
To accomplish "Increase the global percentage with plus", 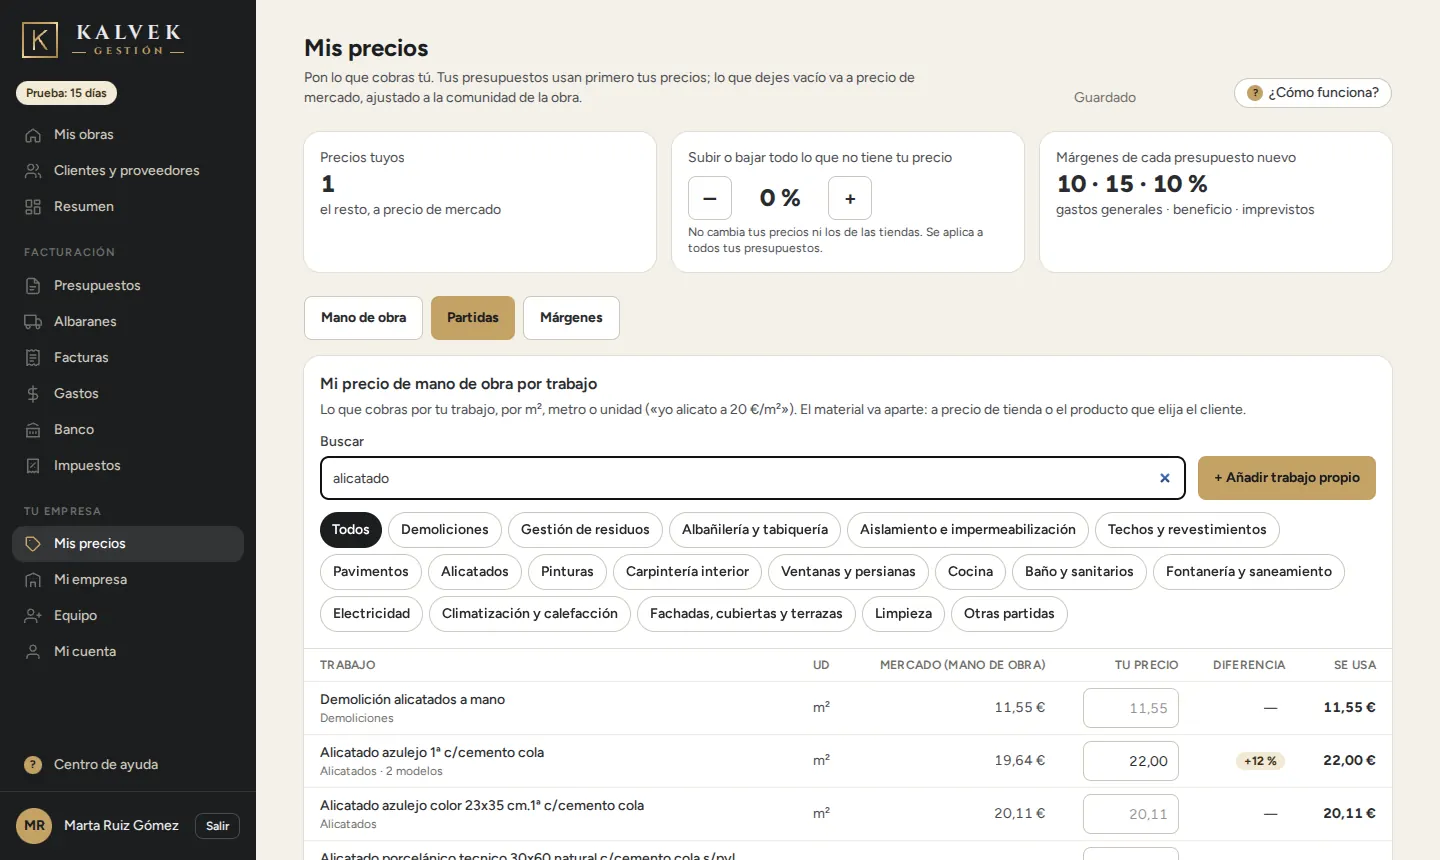I will 850,198.
